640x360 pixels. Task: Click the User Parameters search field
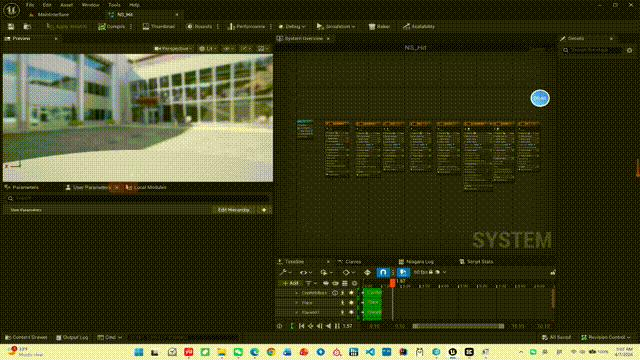(138, 198)
